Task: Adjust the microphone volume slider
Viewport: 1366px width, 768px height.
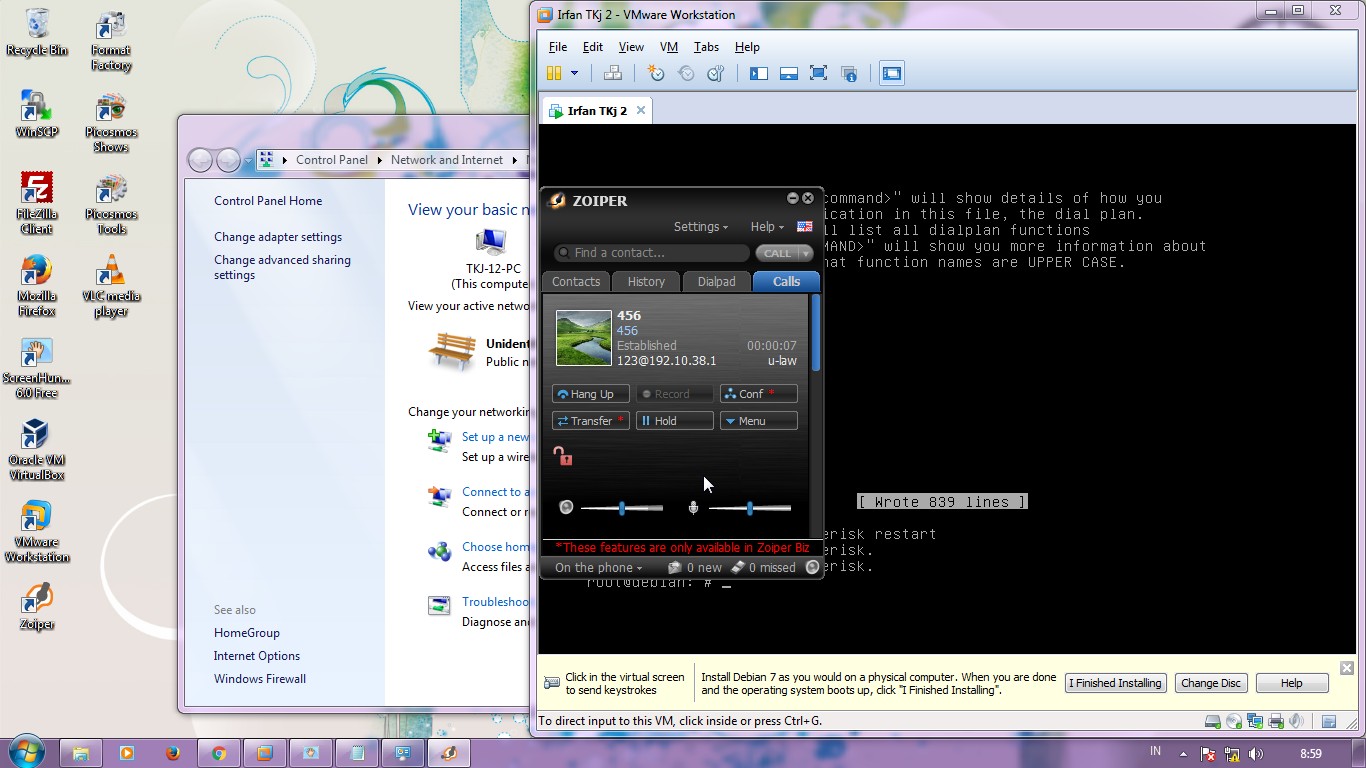Action: [749, 508]
